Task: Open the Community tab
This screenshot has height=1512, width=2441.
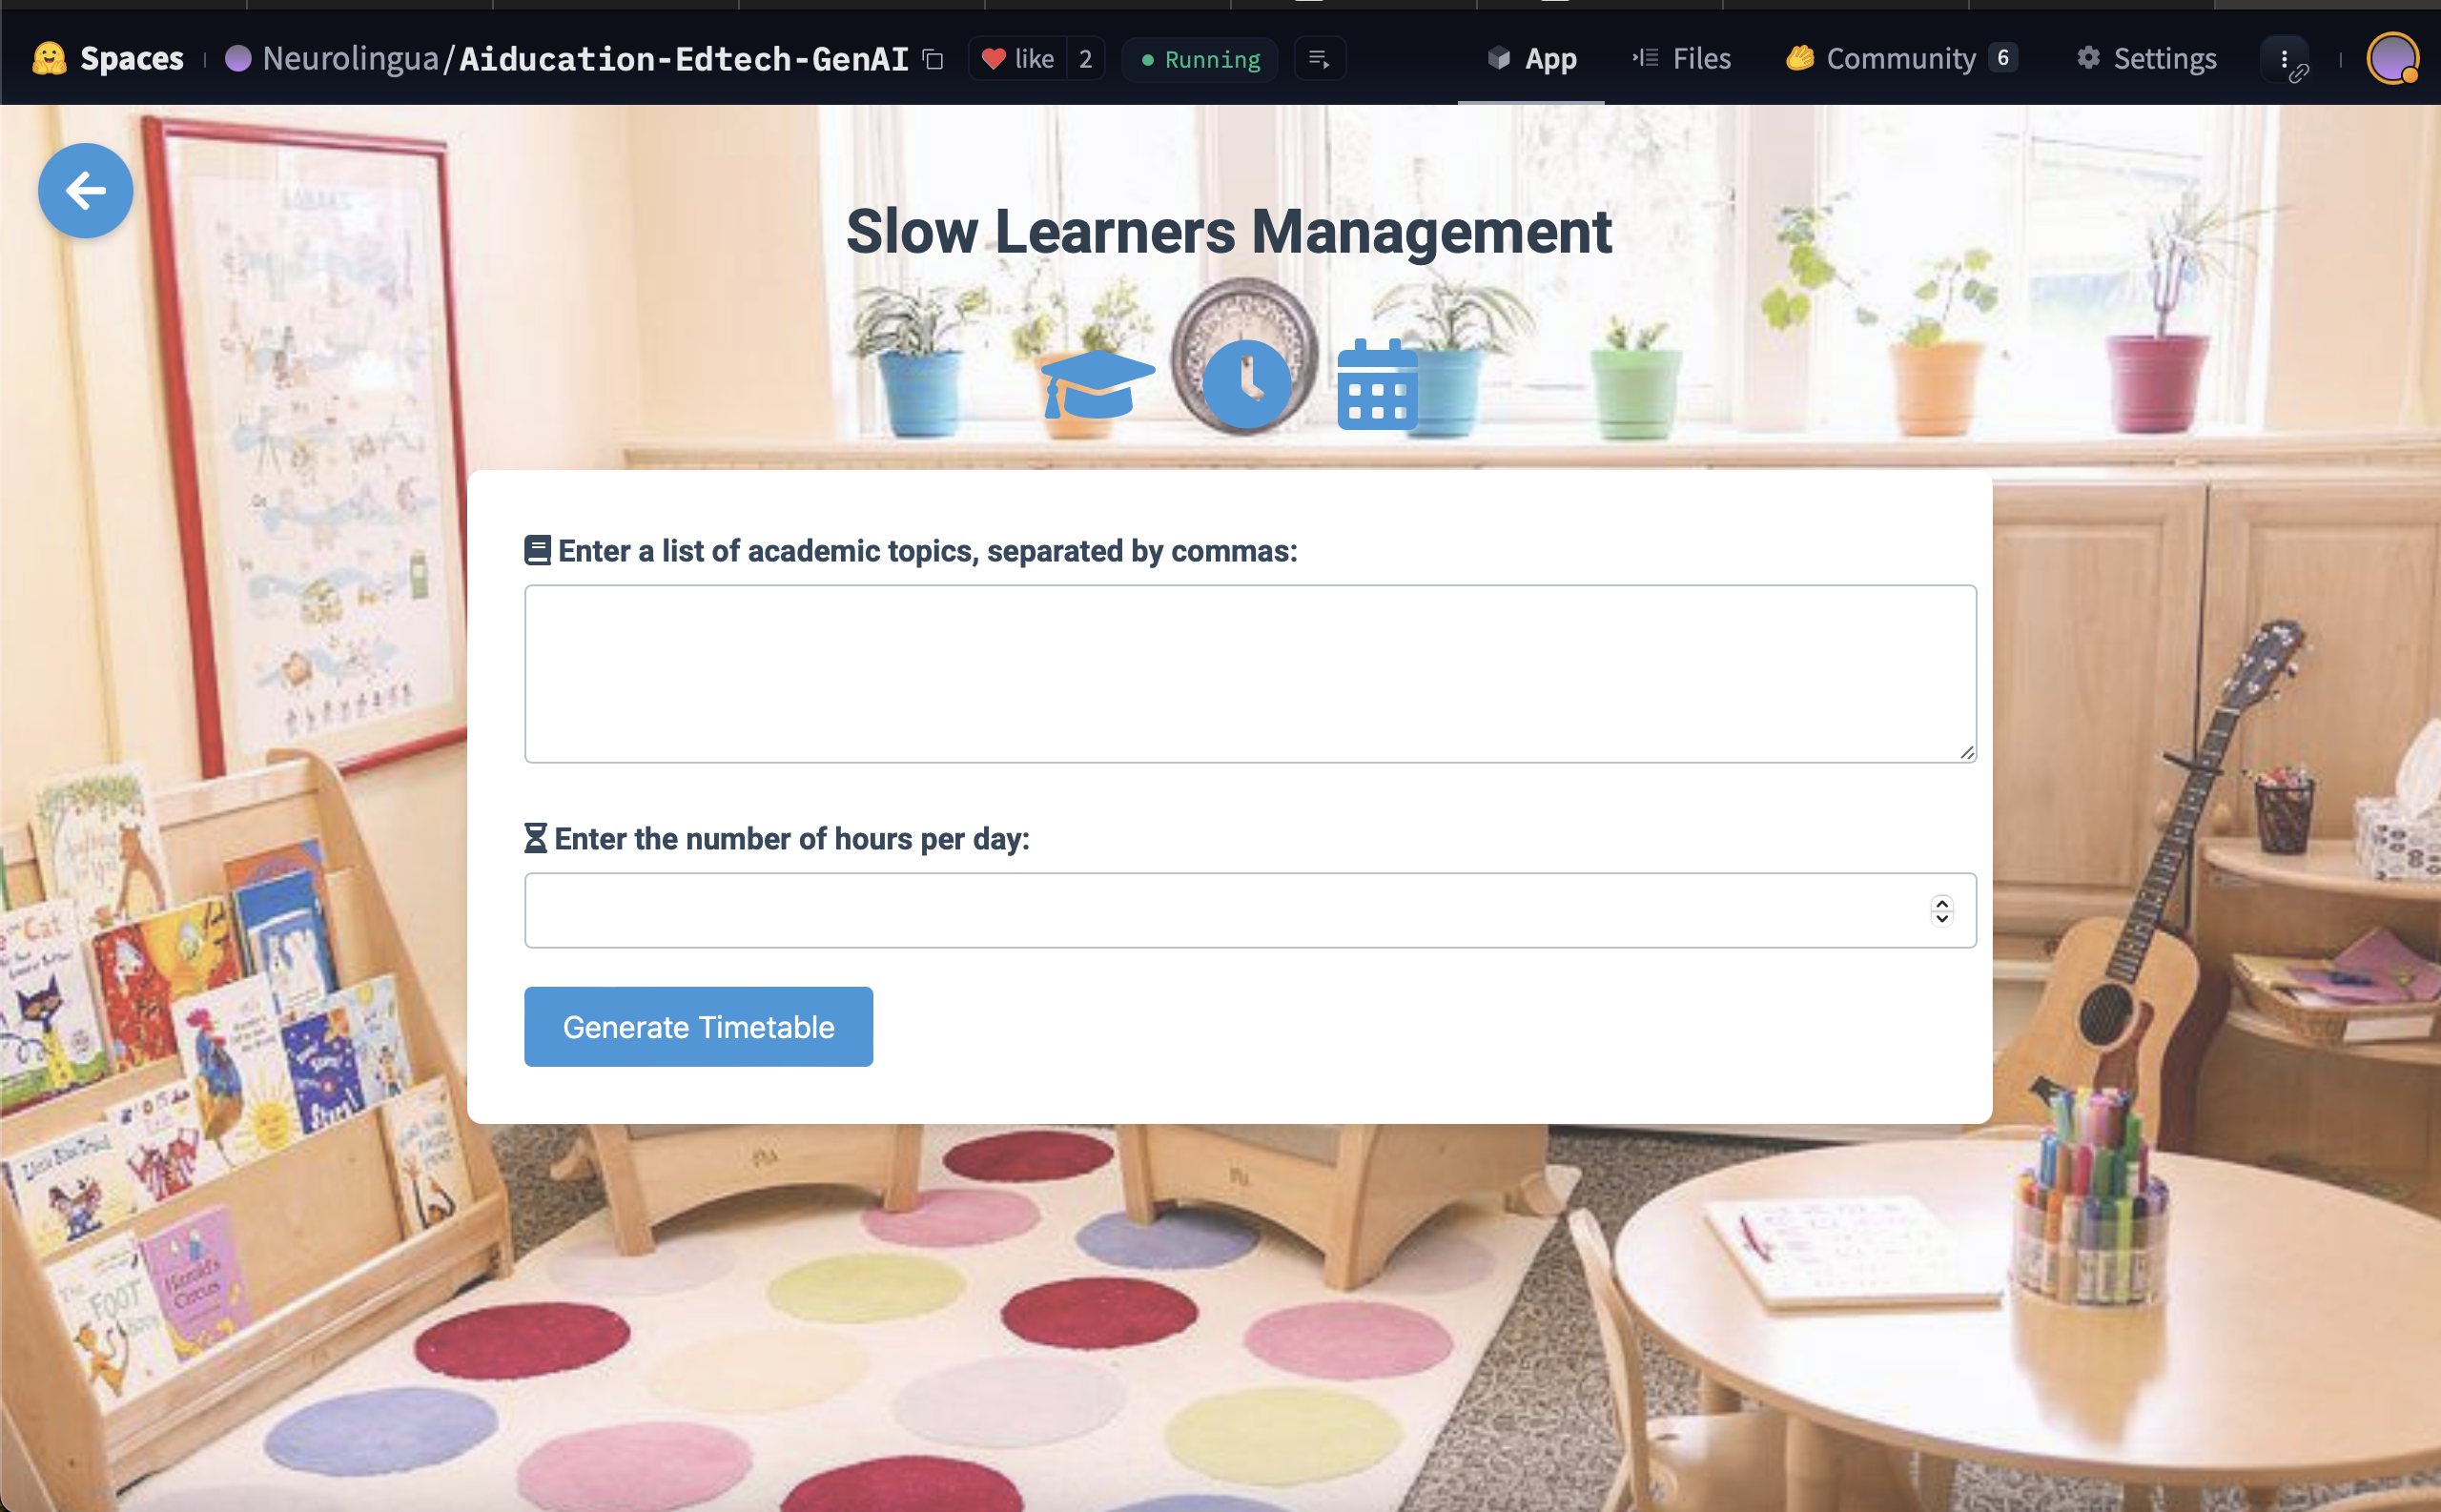Action: [x=1900, y=59]
